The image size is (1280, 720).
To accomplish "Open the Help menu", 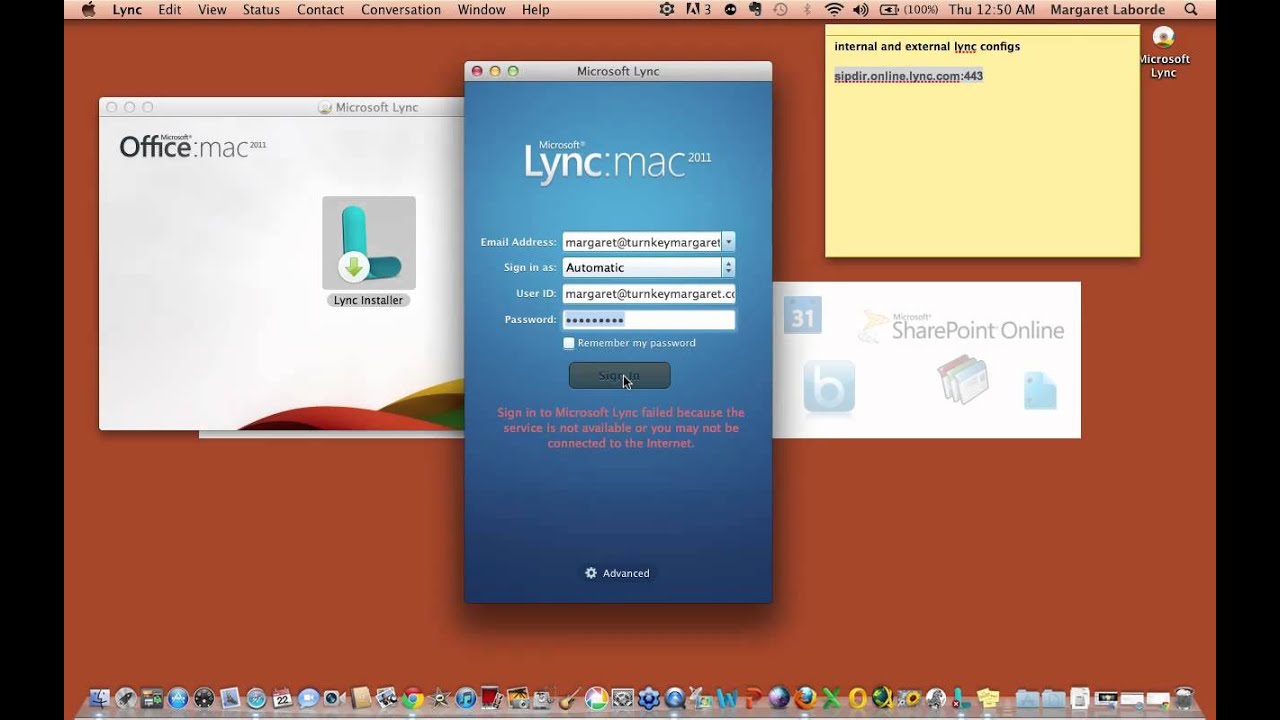I will tap(535, 10).
